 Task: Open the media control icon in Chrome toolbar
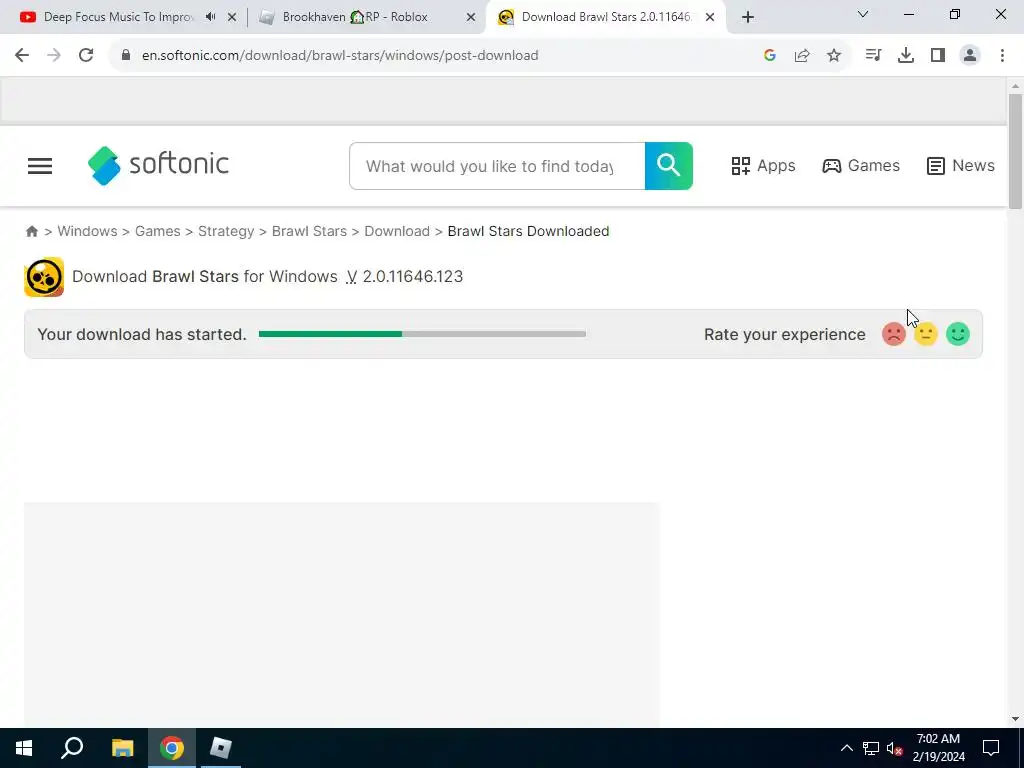[x=873, y=56]
